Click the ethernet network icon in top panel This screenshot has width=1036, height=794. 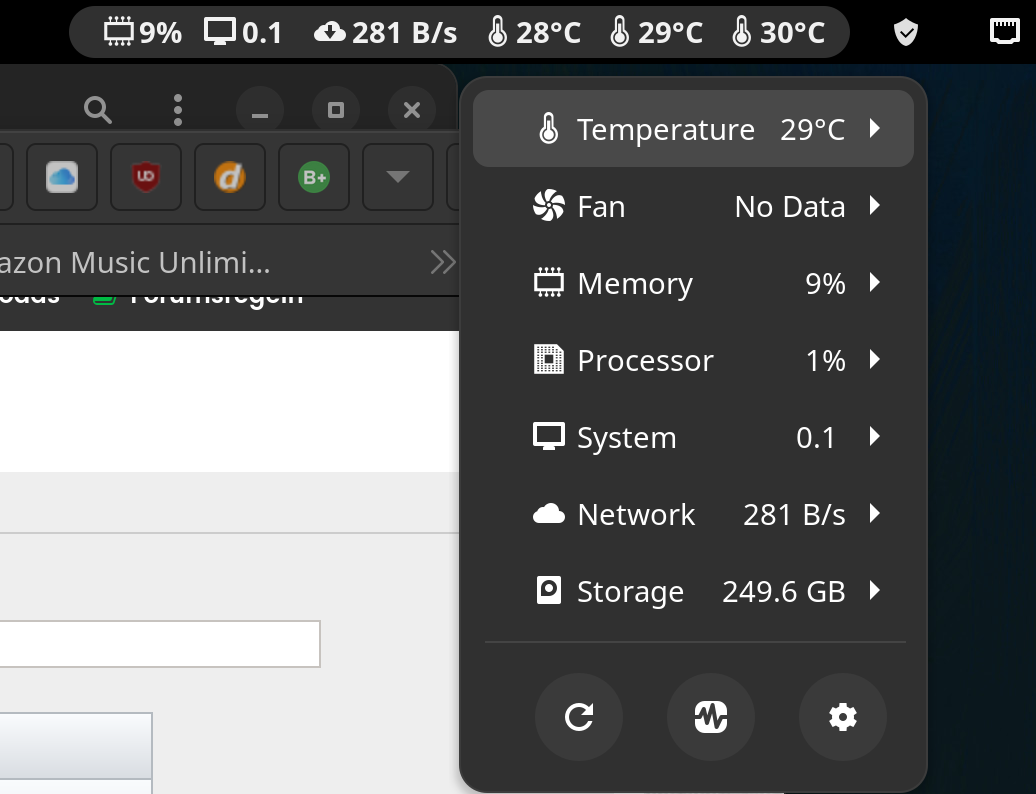coord(1004,32)
